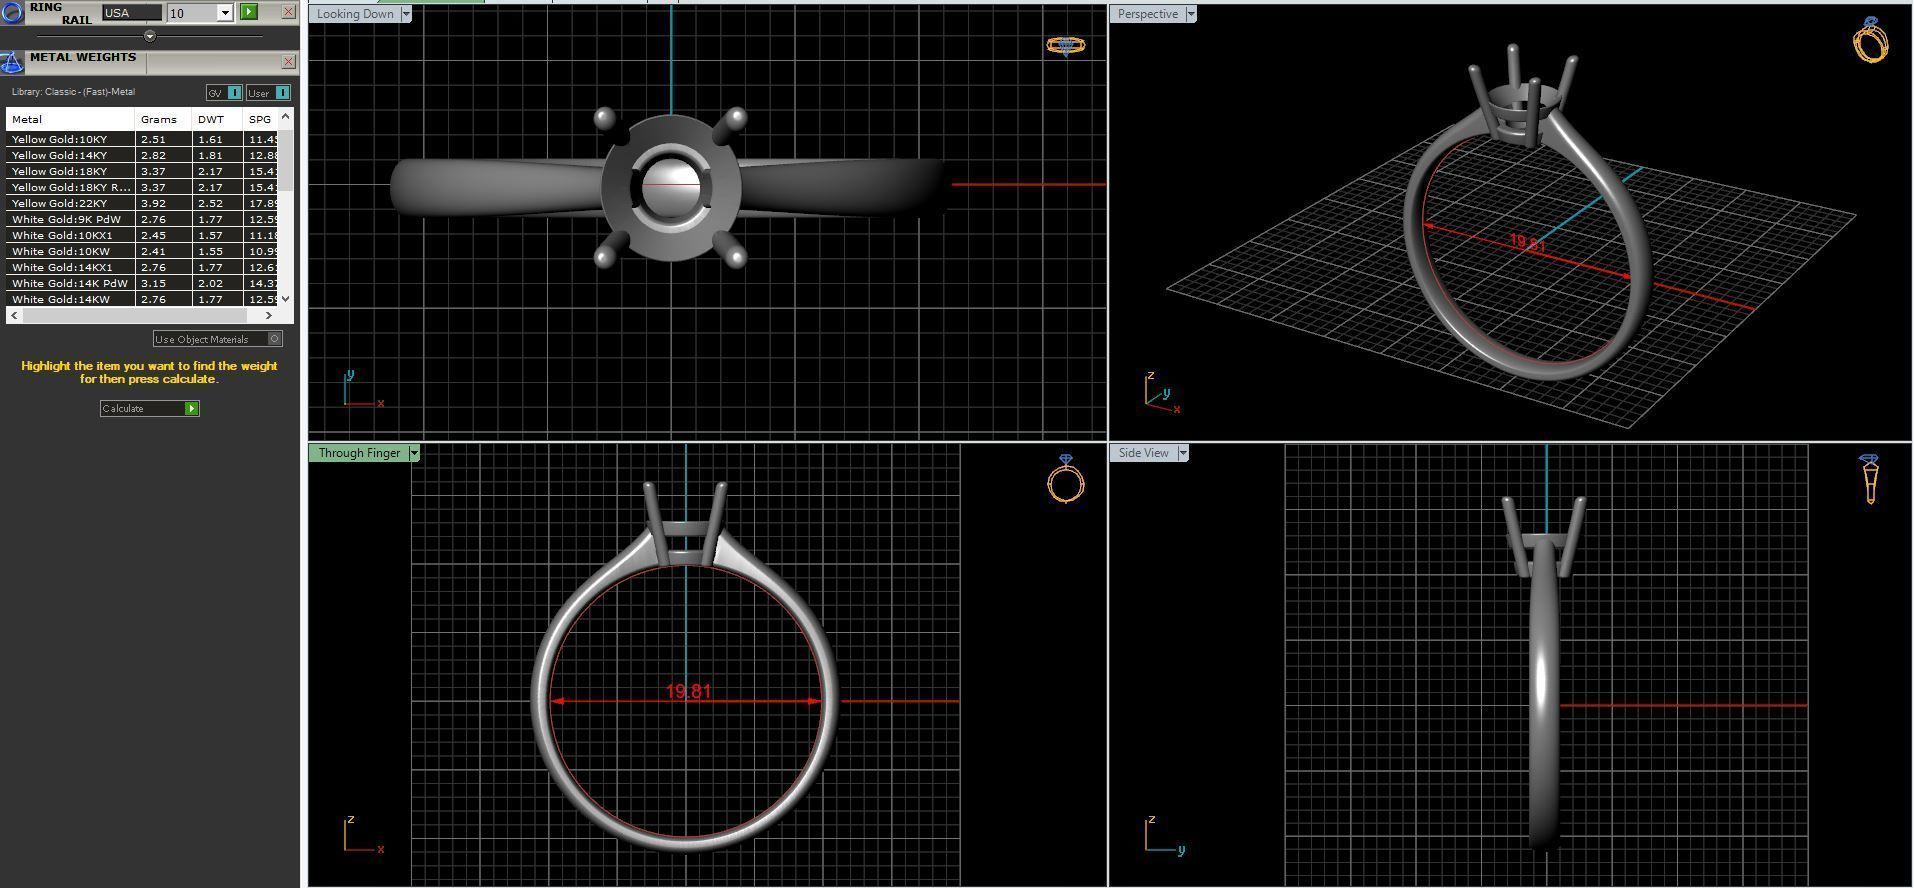
Task: Open the Looking Down viewport menu arrow
Action: click(405, 14)
